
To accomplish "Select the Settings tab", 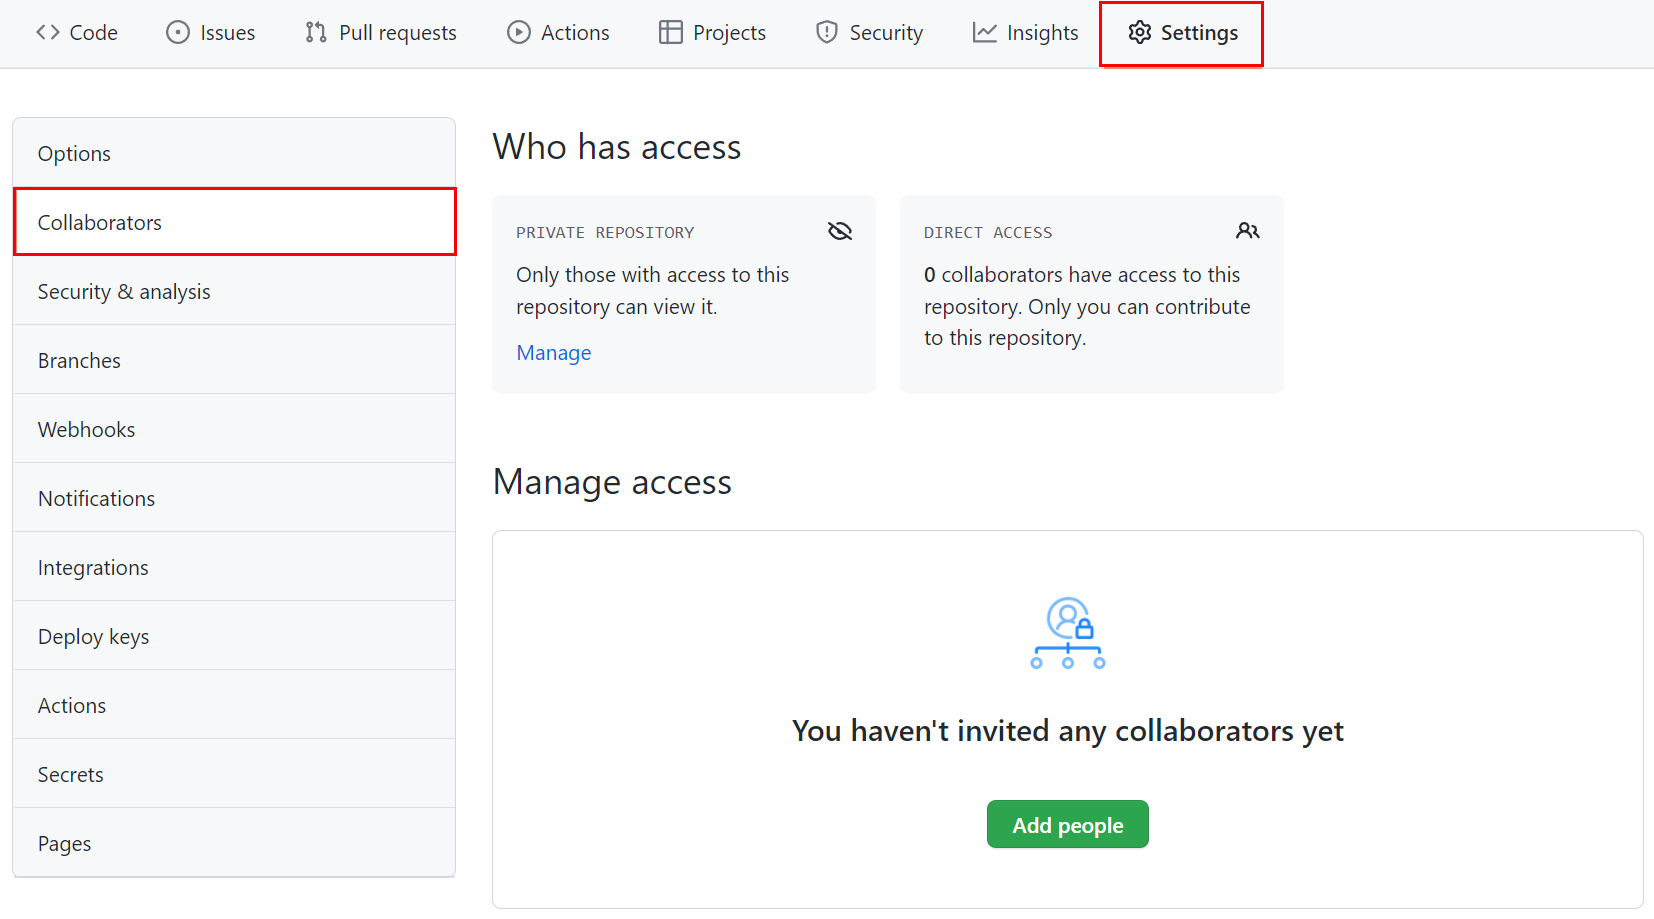I will 1182,34.
